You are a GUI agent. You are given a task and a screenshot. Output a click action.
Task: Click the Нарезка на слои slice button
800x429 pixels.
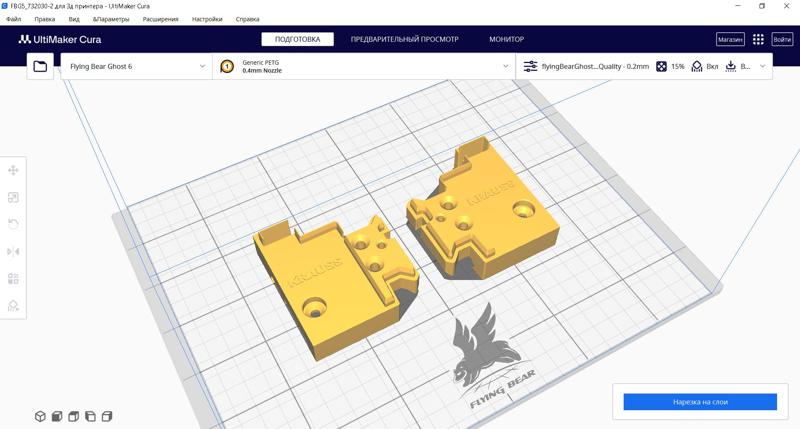click(x=700, y=402)
